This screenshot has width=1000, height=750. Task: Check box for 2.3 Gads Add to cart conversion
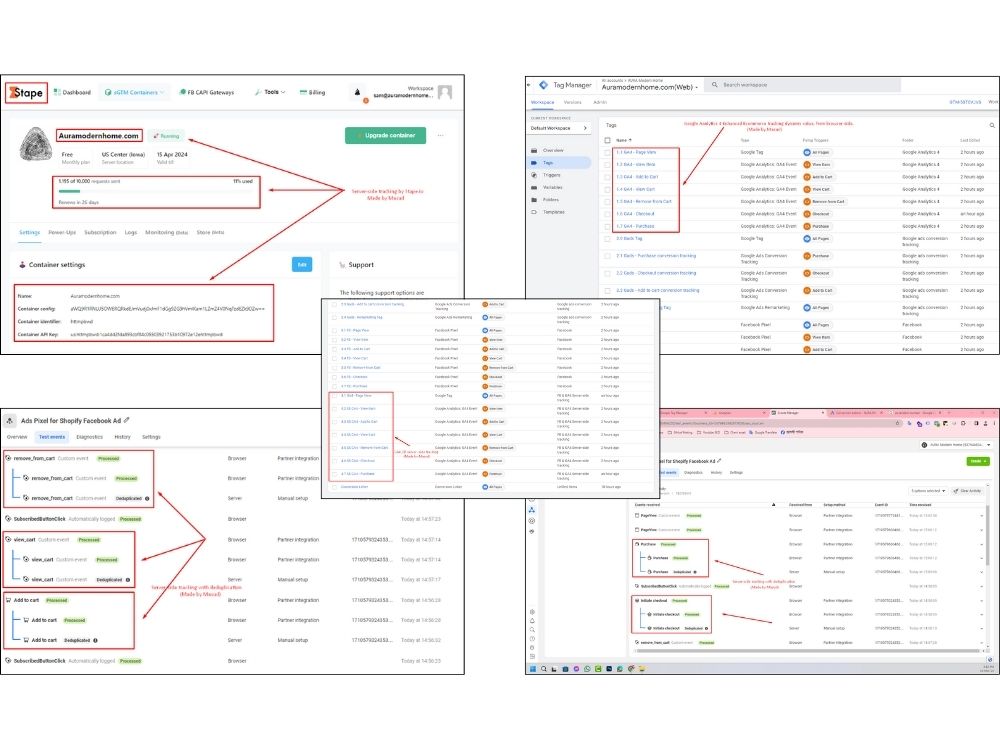(x=607, y=290)
